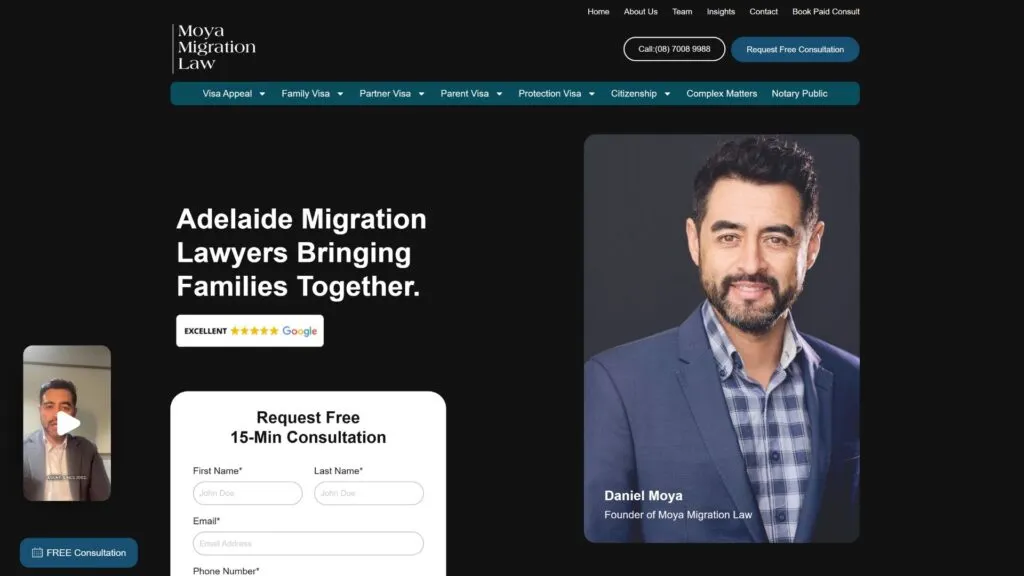Screen dimensions: 1024x576
Task: Click the Call (08) 7008 9988 button
Action: [674, 49]
